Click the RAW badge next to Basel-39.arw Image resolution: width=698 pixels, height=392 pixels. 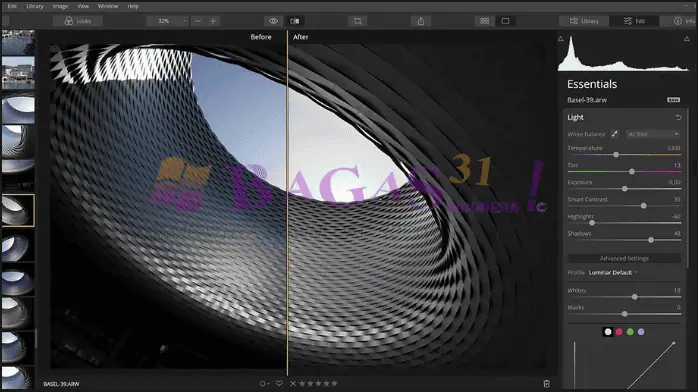point(673,100)
